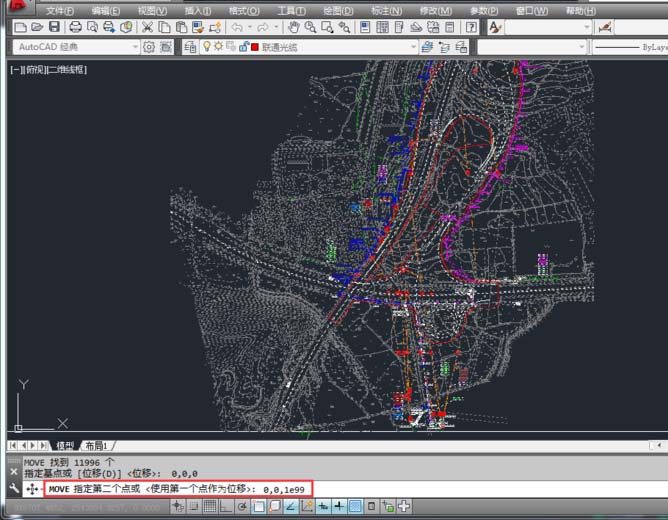Select the Cut scissors icon

[148, 27]
